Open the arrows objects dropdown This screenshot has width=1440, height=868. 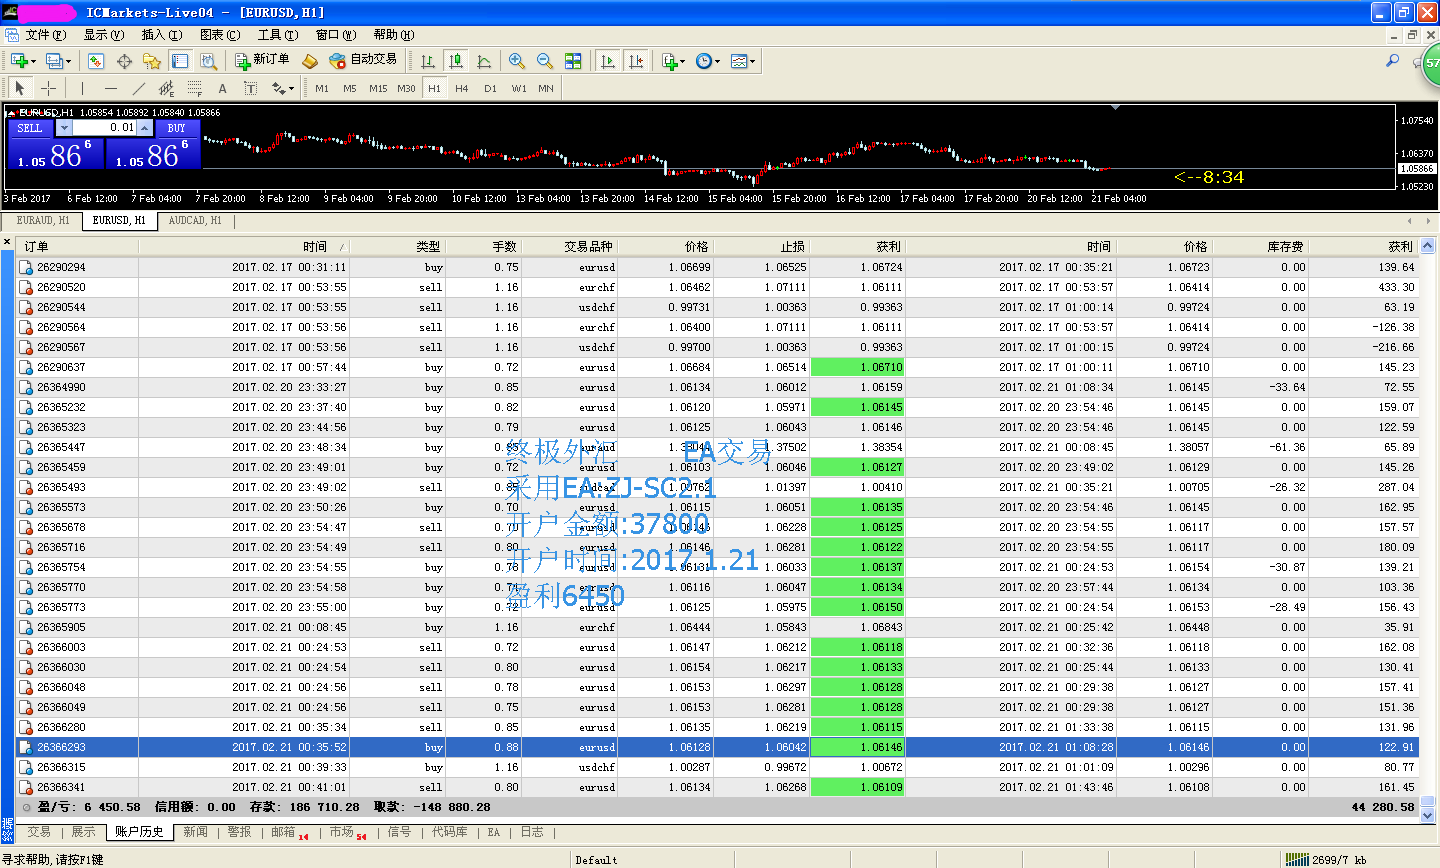click(x=283, y=88)
